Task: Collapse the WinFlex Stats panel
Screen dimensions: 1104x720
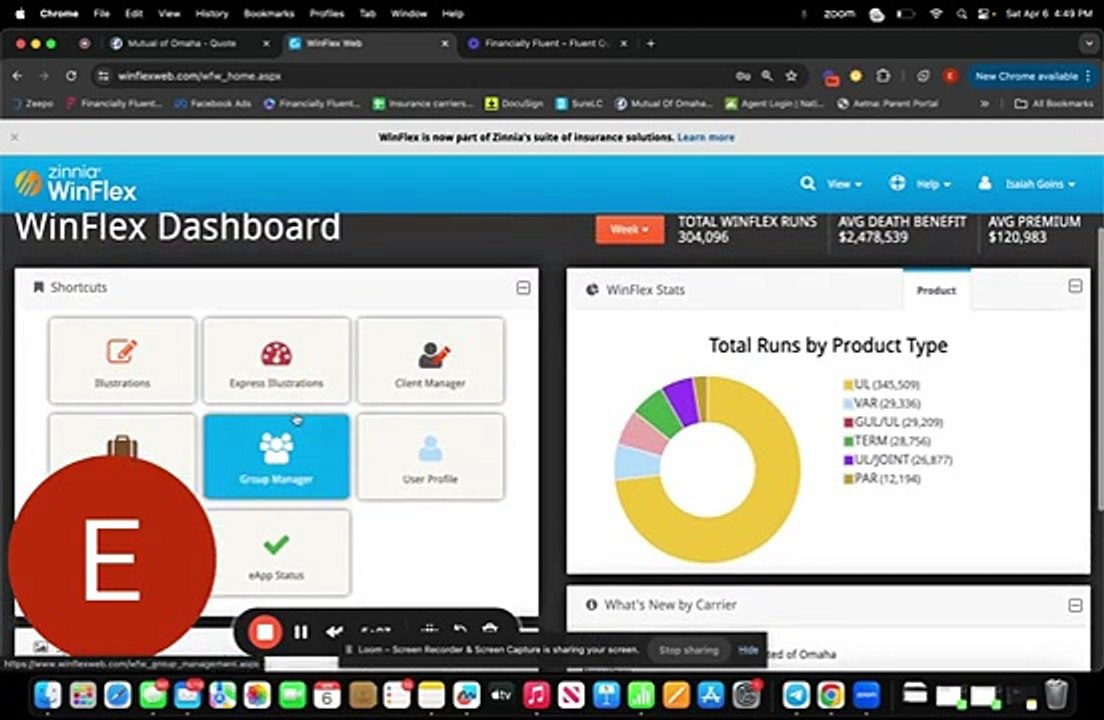Action: (1075, 286)
